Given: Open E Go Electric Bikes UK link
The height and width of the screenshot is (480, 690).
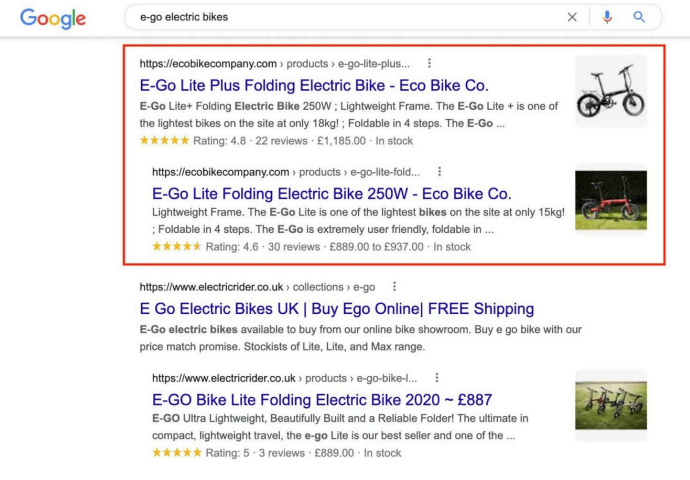Looking at the screenshot, I should click(337, 309).
